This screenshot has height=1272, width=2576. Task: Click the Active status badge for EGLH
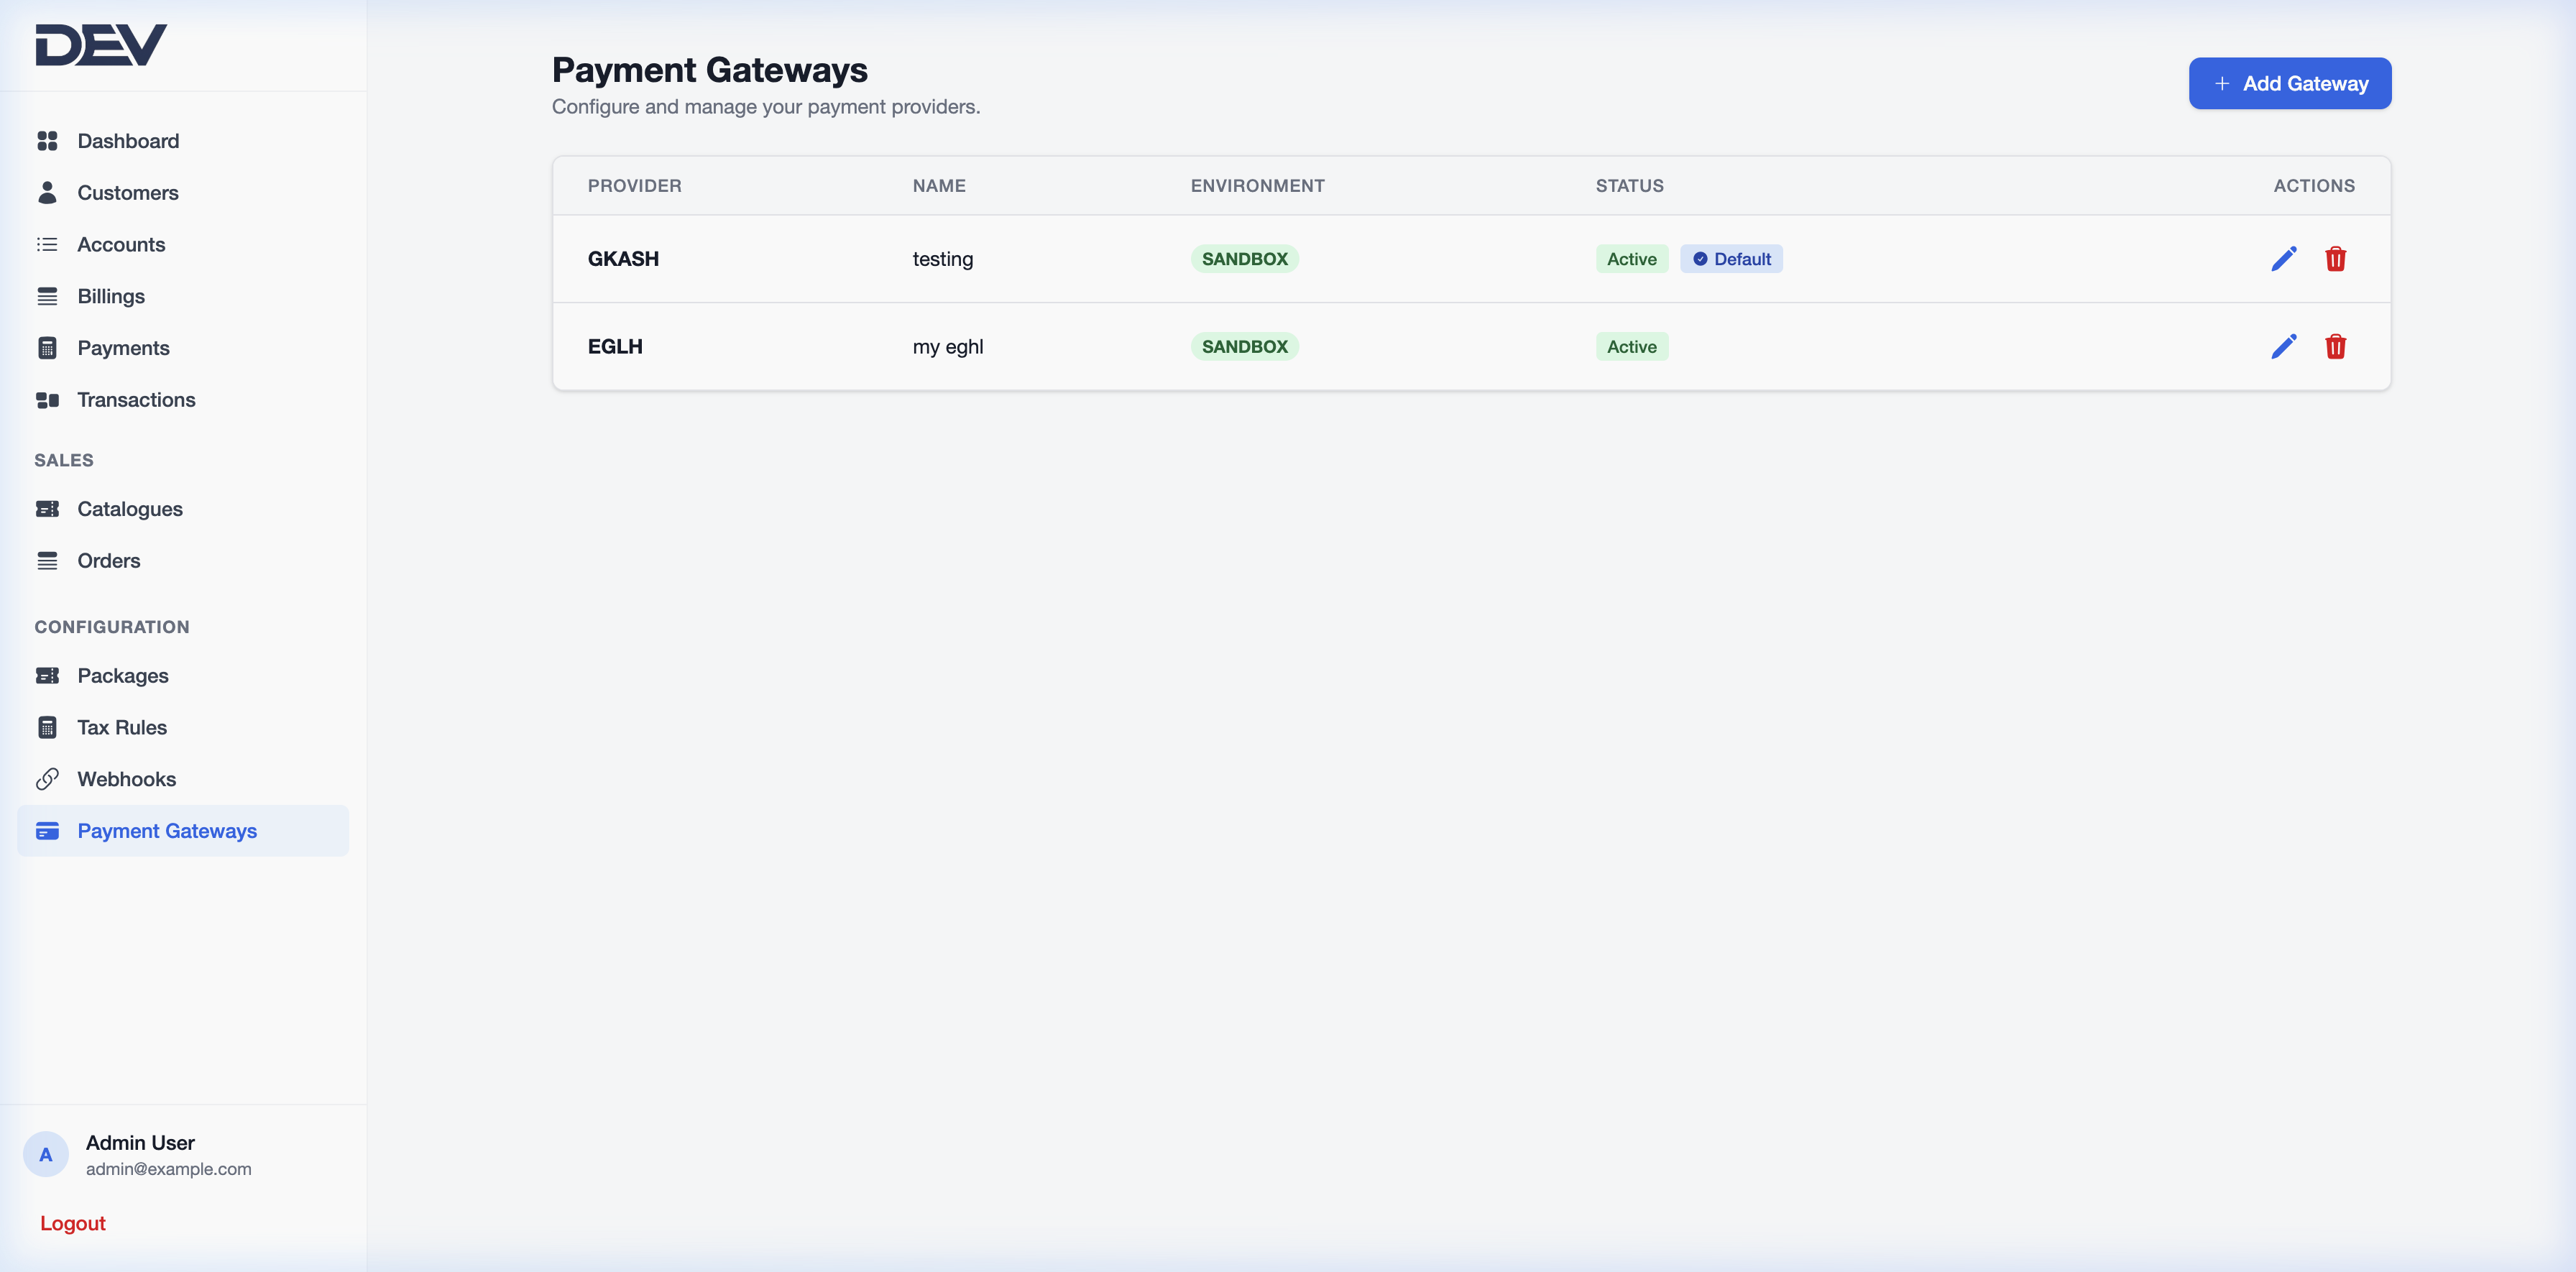[x=1631, y=346]
